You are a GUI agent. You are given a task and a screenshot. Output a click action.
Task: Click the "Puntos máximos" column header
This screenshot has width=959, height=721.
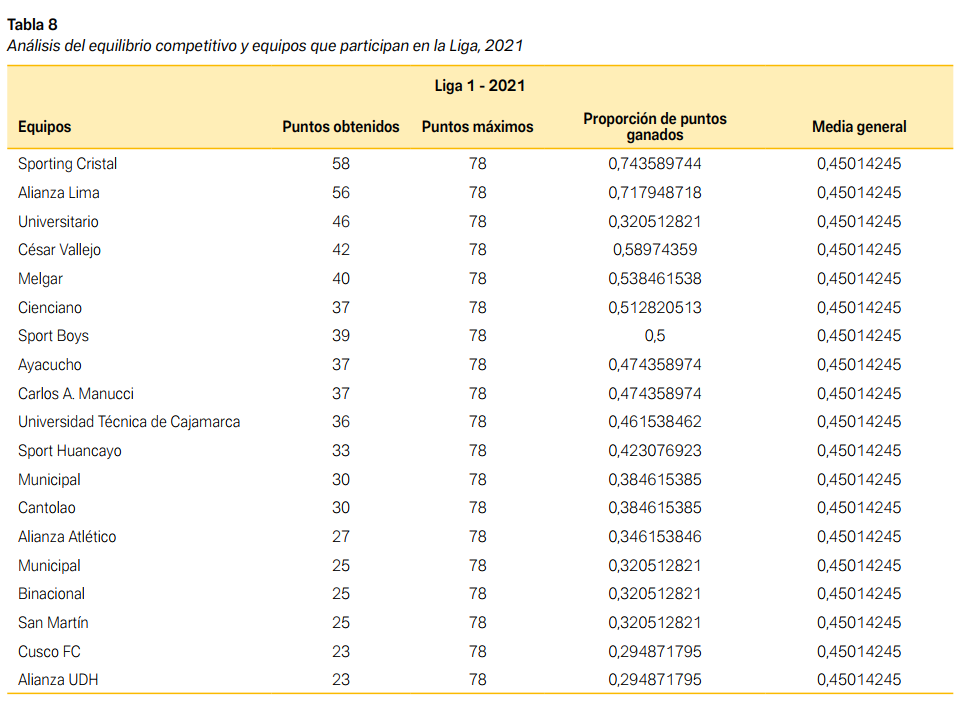[x=477, y=127]
